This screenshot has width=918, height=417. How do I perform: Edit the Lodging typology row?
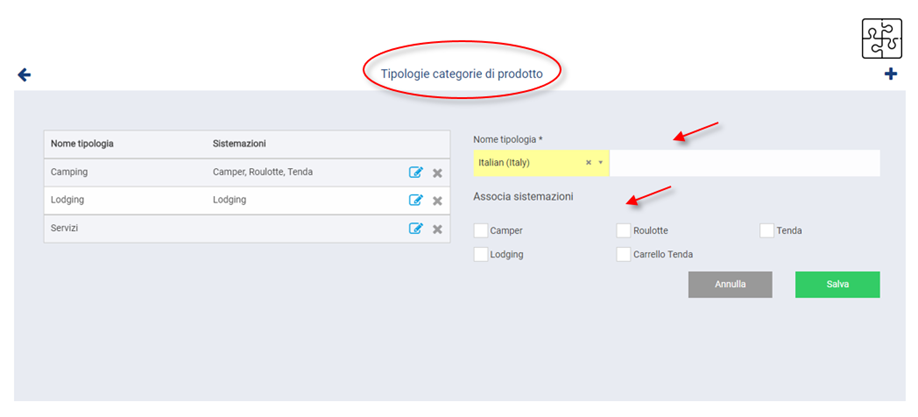pyautogui.click(x=416, y=200)
